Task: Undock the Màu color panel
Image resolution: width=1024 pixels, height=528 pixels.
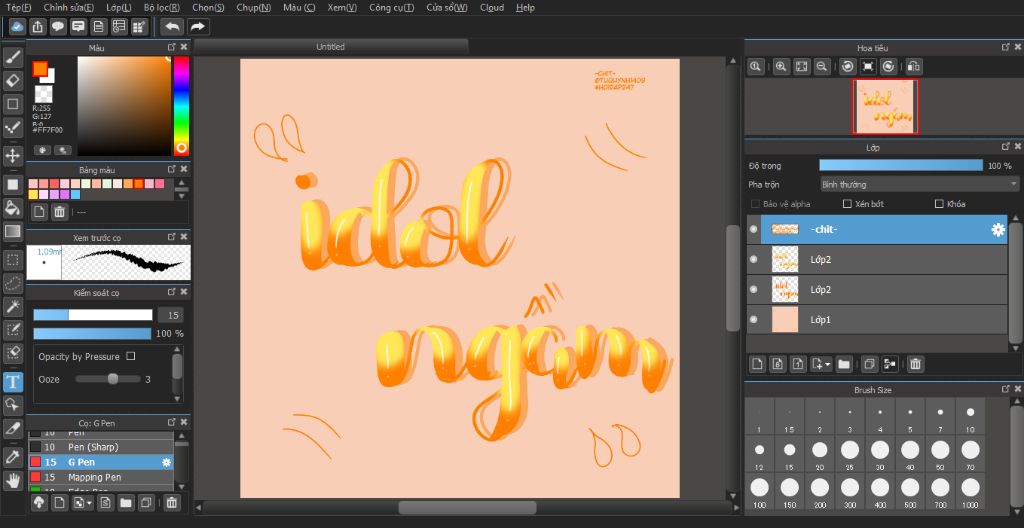Action: pos(172,47)
